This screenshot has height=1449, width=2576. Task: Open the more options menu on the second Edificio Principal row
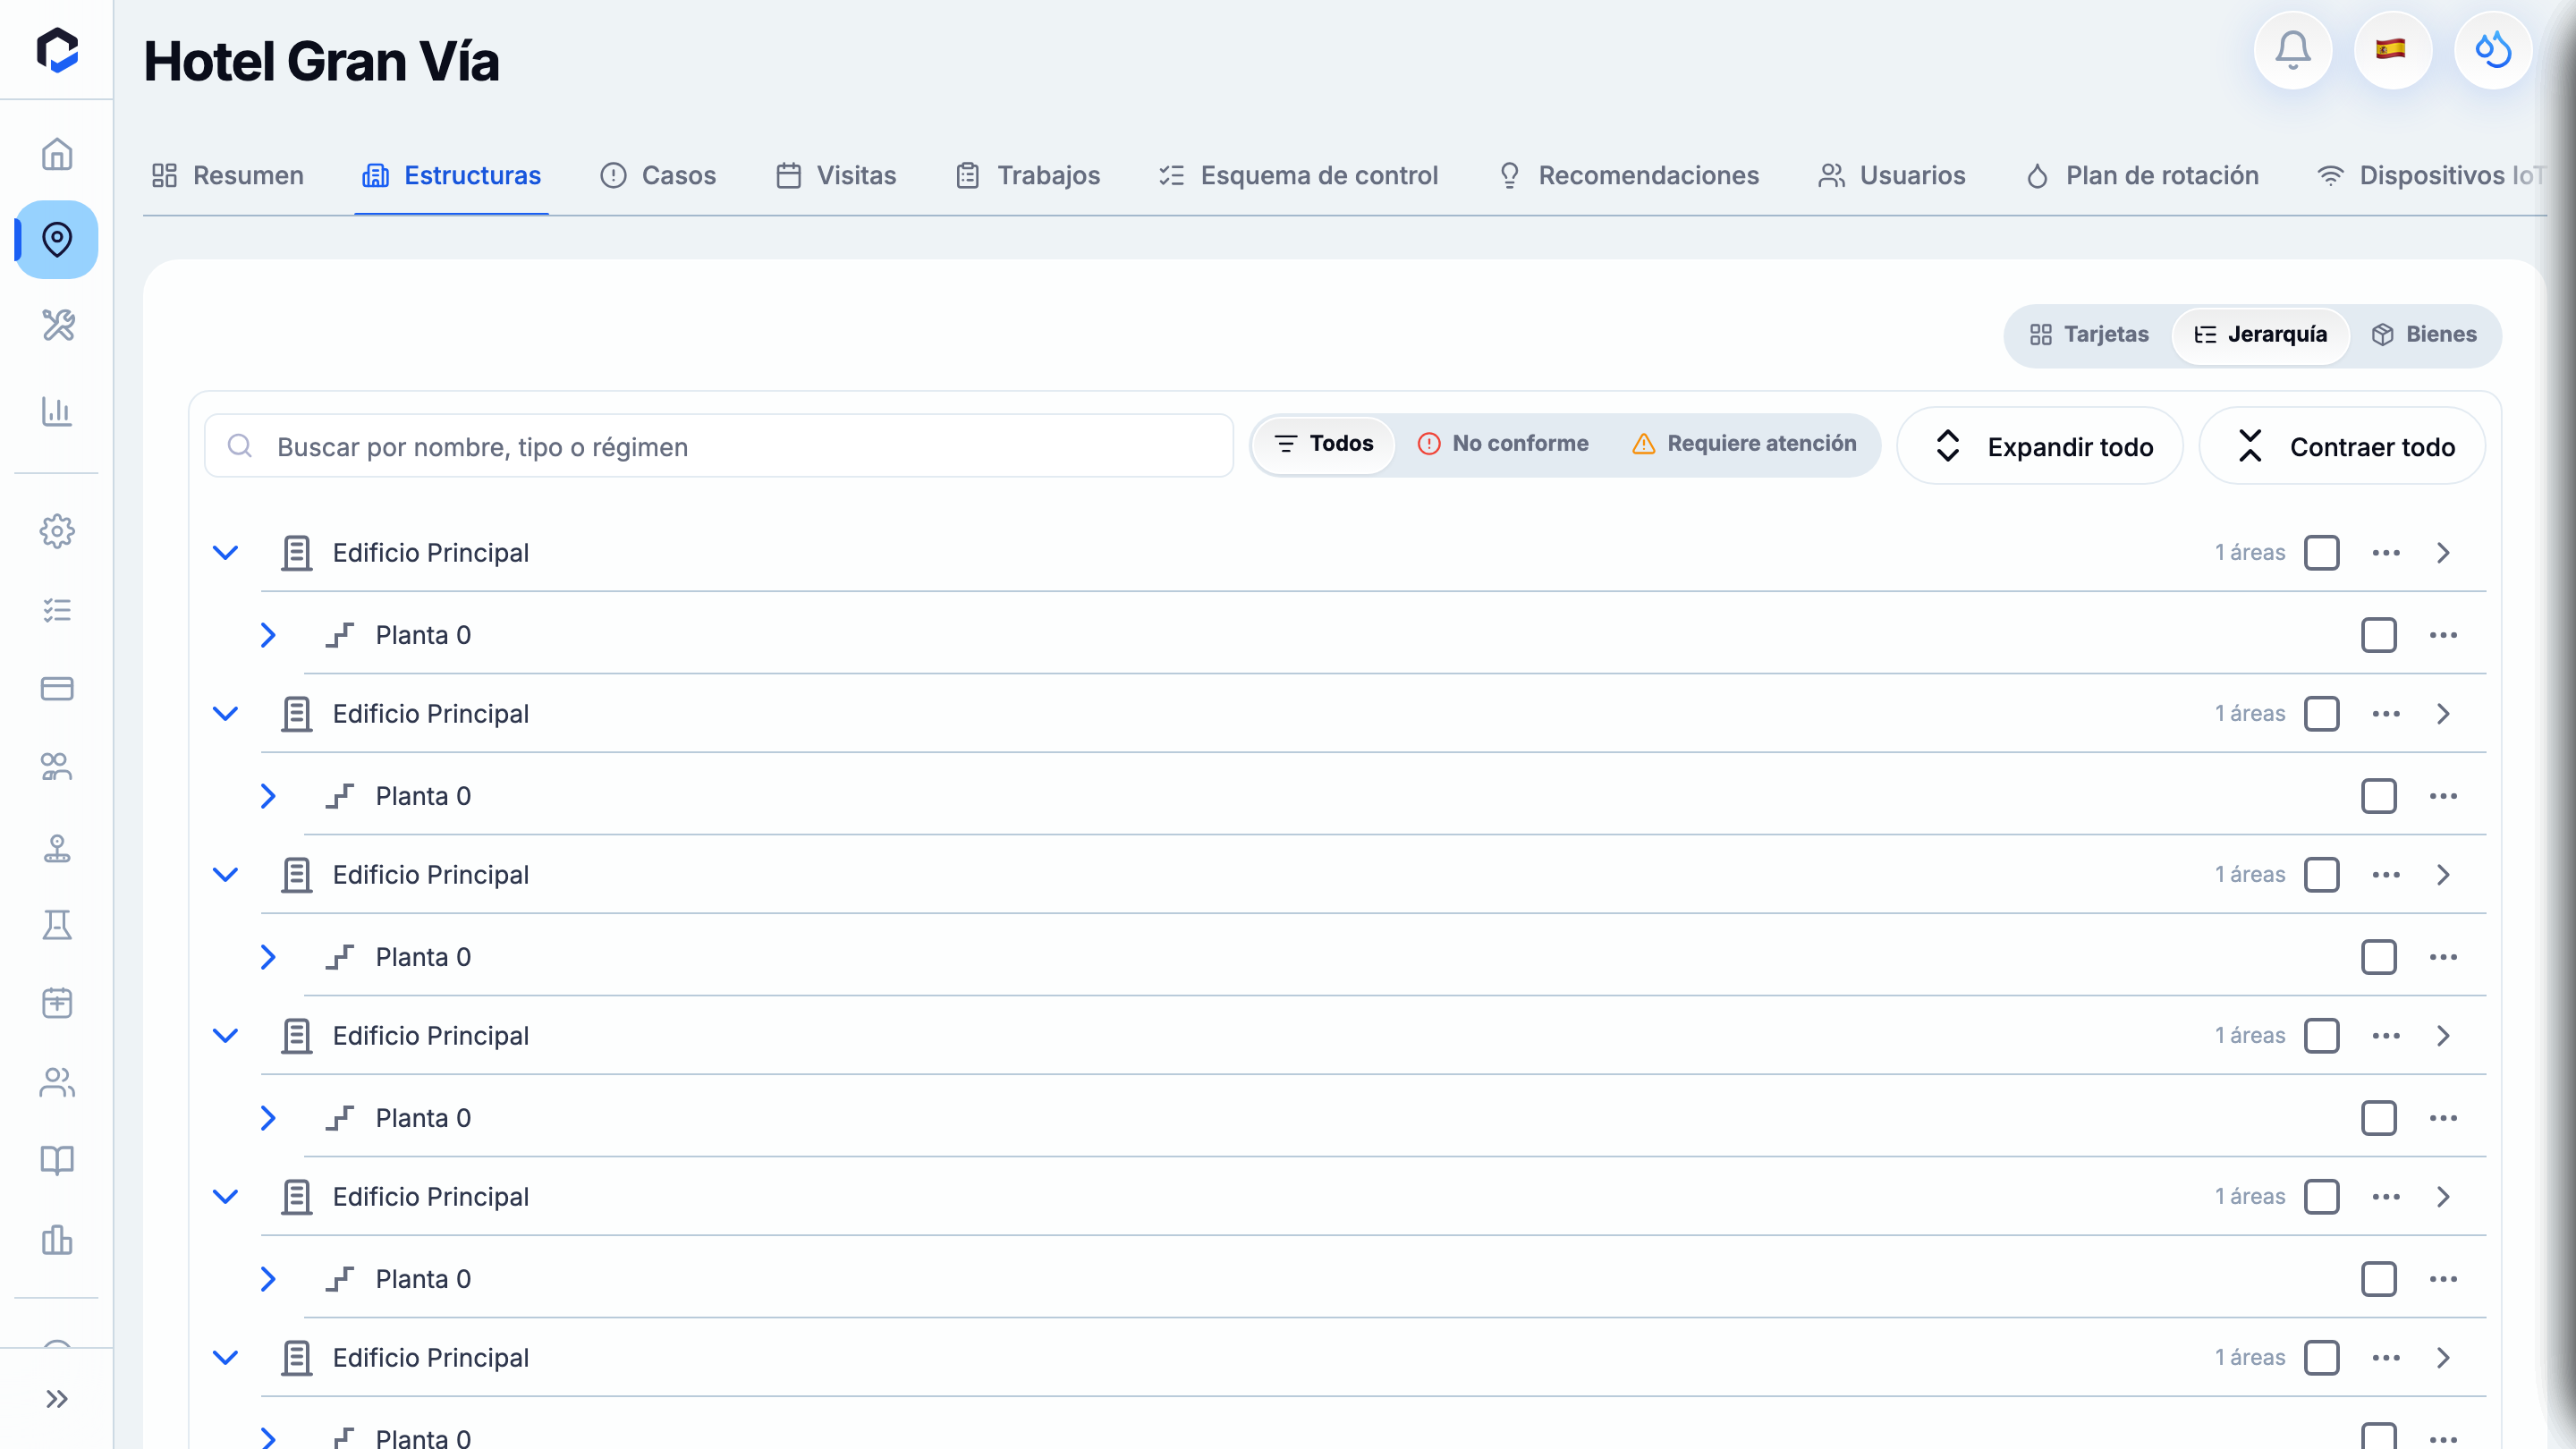pos(2386,714)
